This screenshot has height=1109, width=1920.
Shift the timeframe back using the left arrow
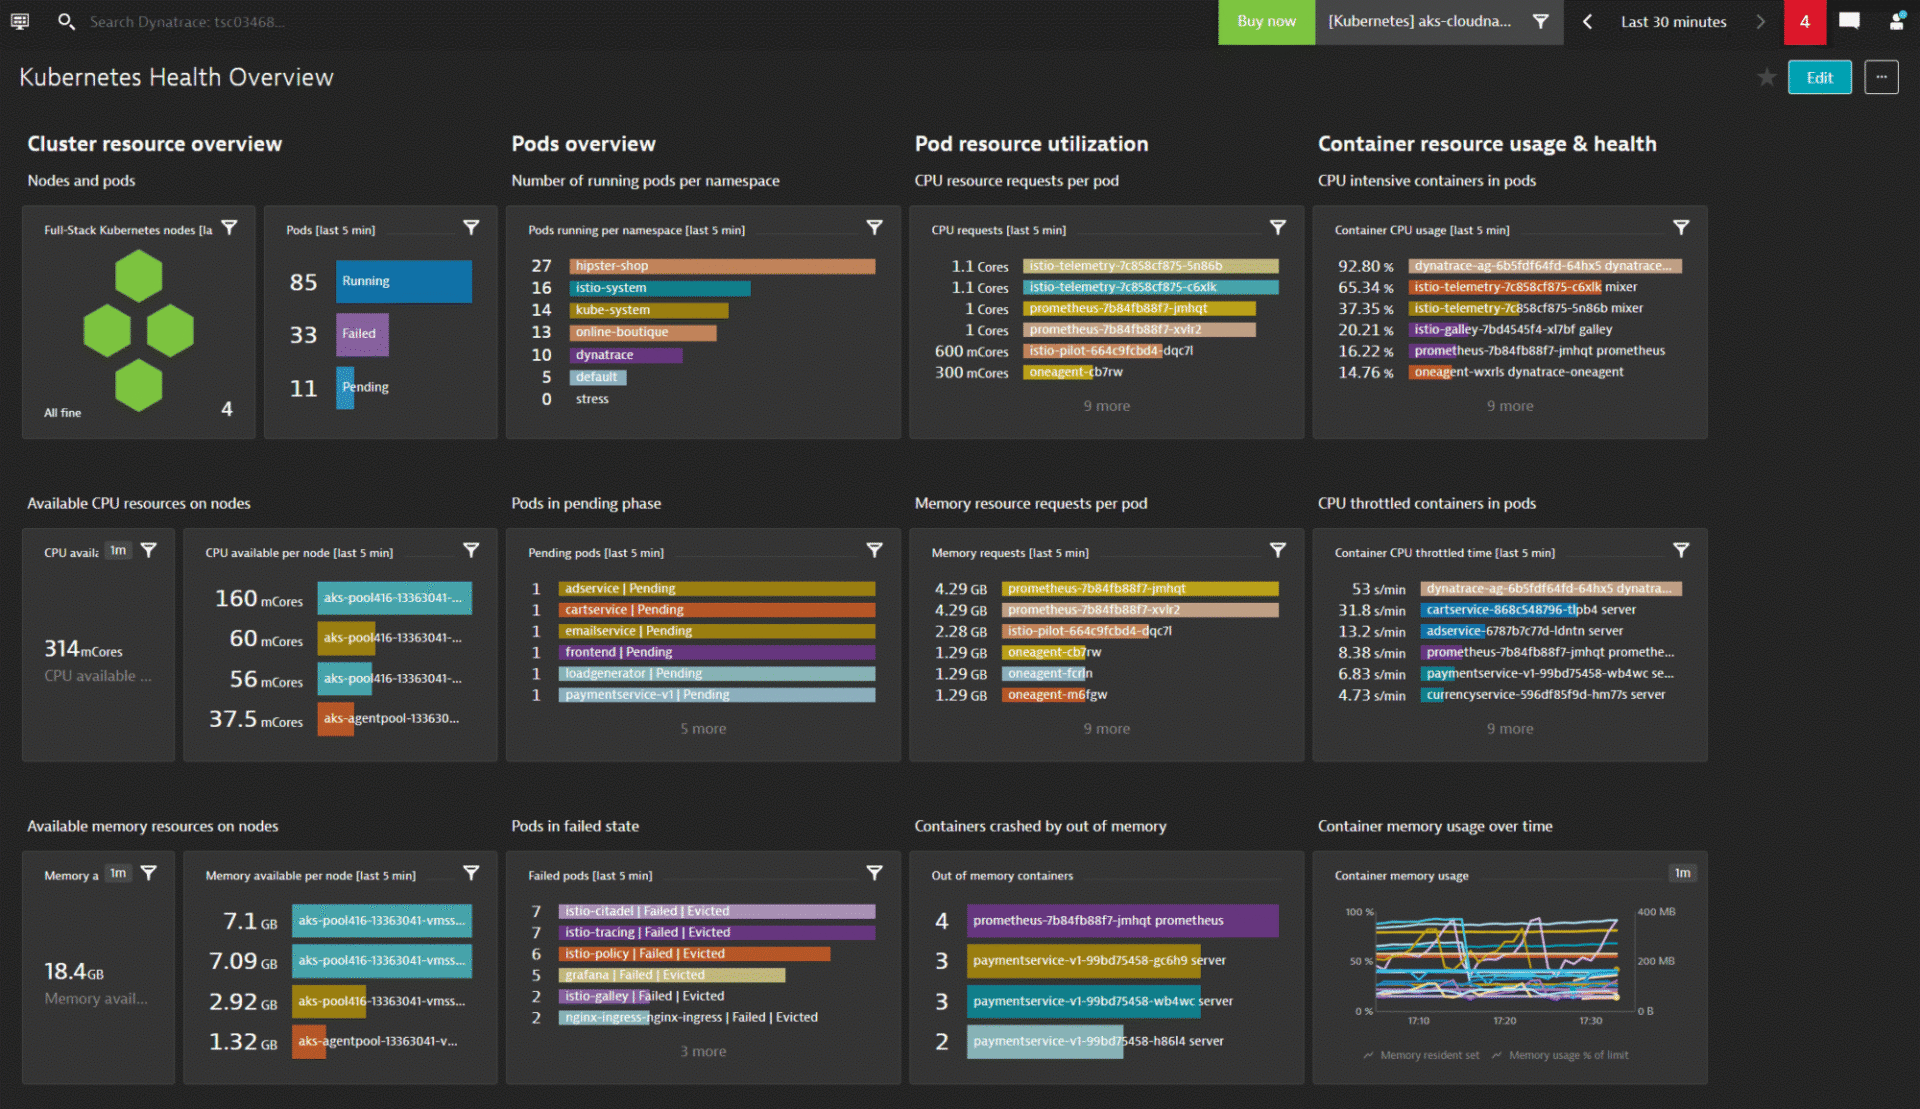point(1587,21)
